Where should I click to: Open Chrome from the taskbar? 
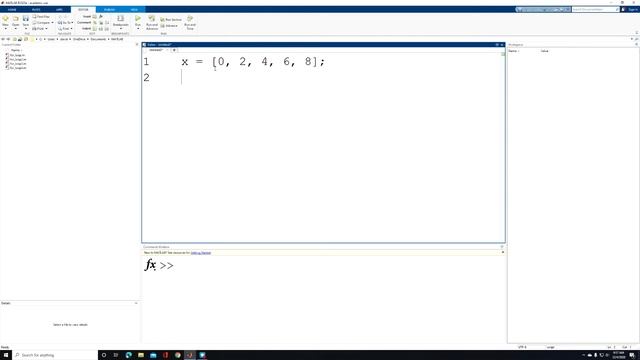(178, 355)
